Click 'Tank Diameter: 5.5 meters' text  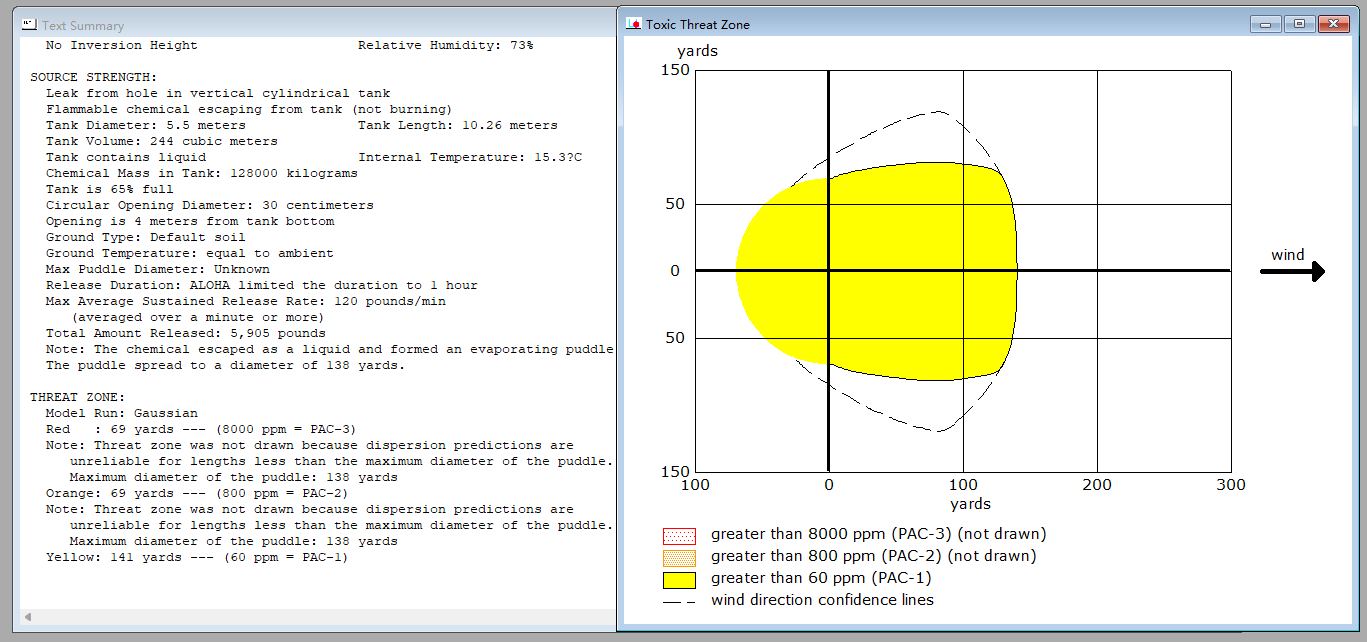point(145,125)
